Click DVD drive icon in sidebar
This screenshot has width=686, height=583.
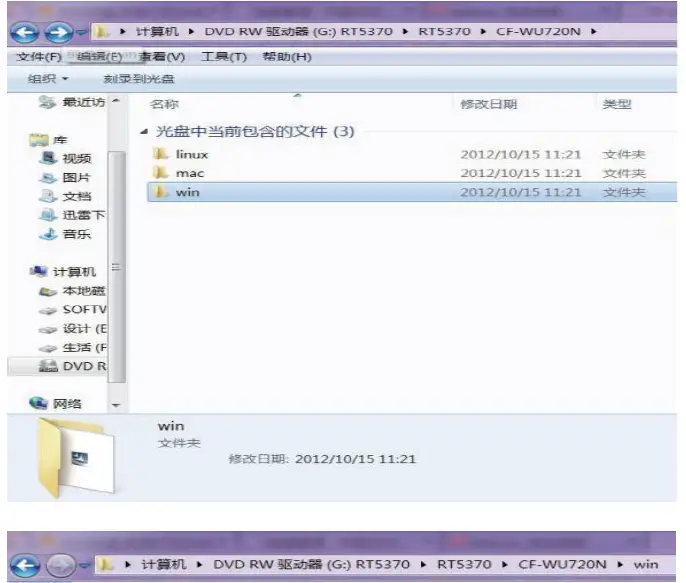pyautogui.click(x=48, y=366)
